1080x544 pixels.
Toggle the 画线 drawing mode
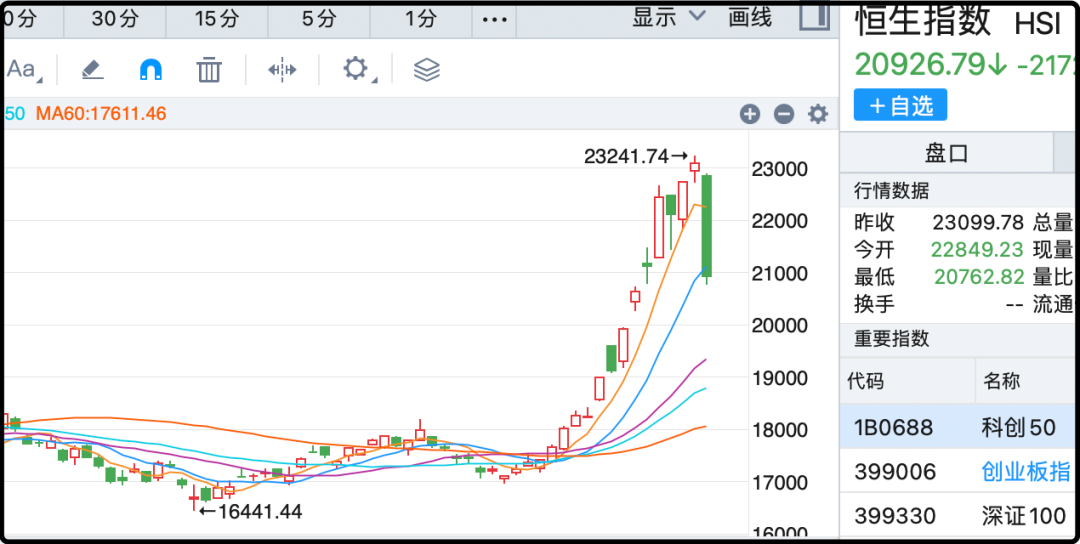750,18
